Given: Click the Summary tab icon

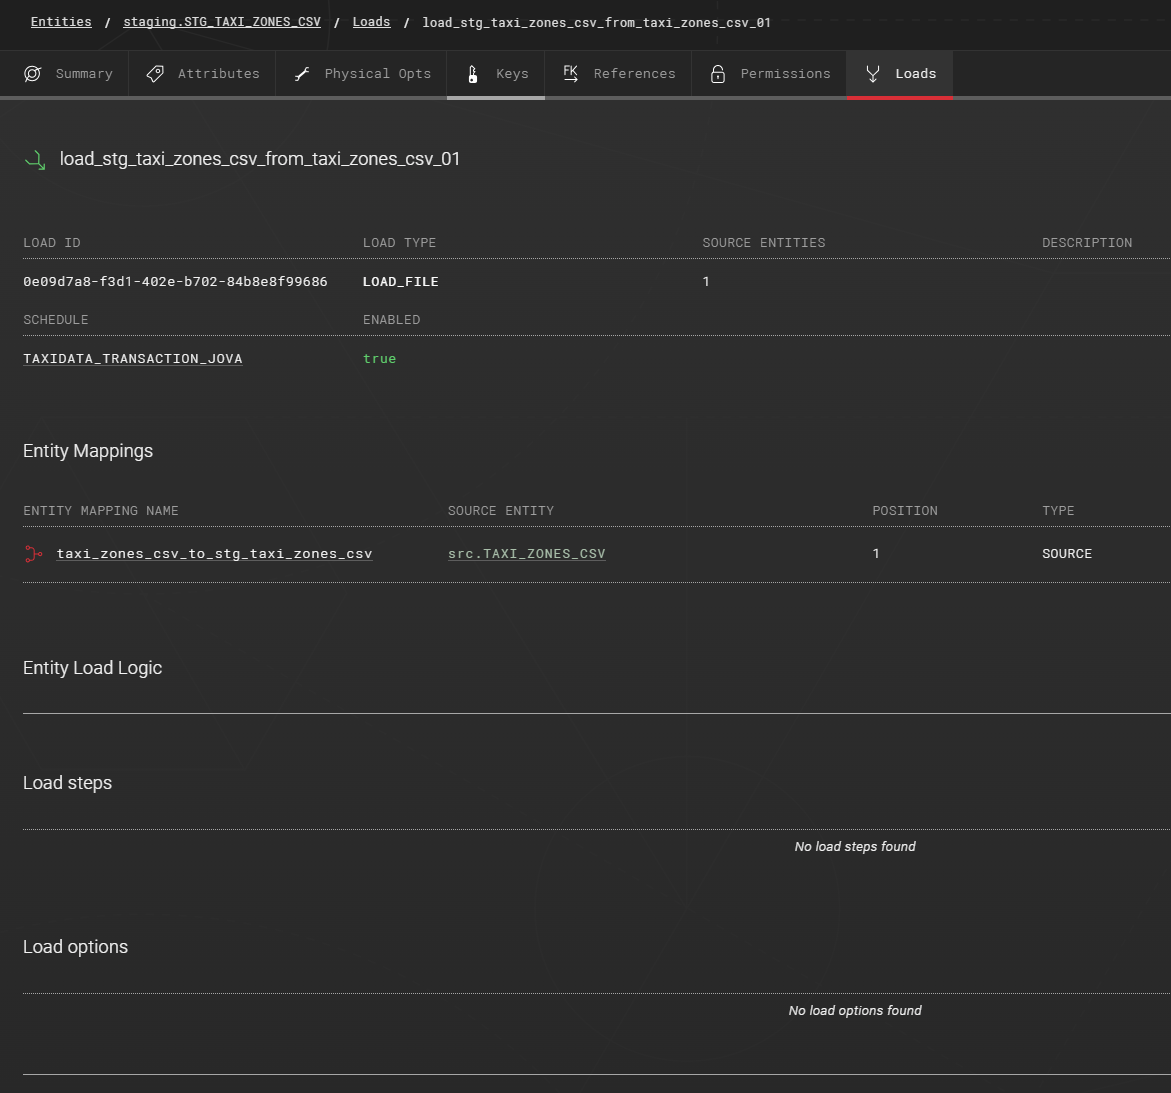Looking at the screenshot, I should [x=33, y=74].
